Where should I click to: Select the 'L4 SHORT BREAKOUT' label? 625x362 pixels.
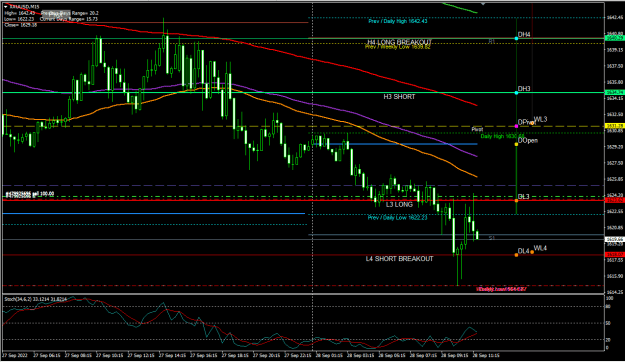pos(399,259)
